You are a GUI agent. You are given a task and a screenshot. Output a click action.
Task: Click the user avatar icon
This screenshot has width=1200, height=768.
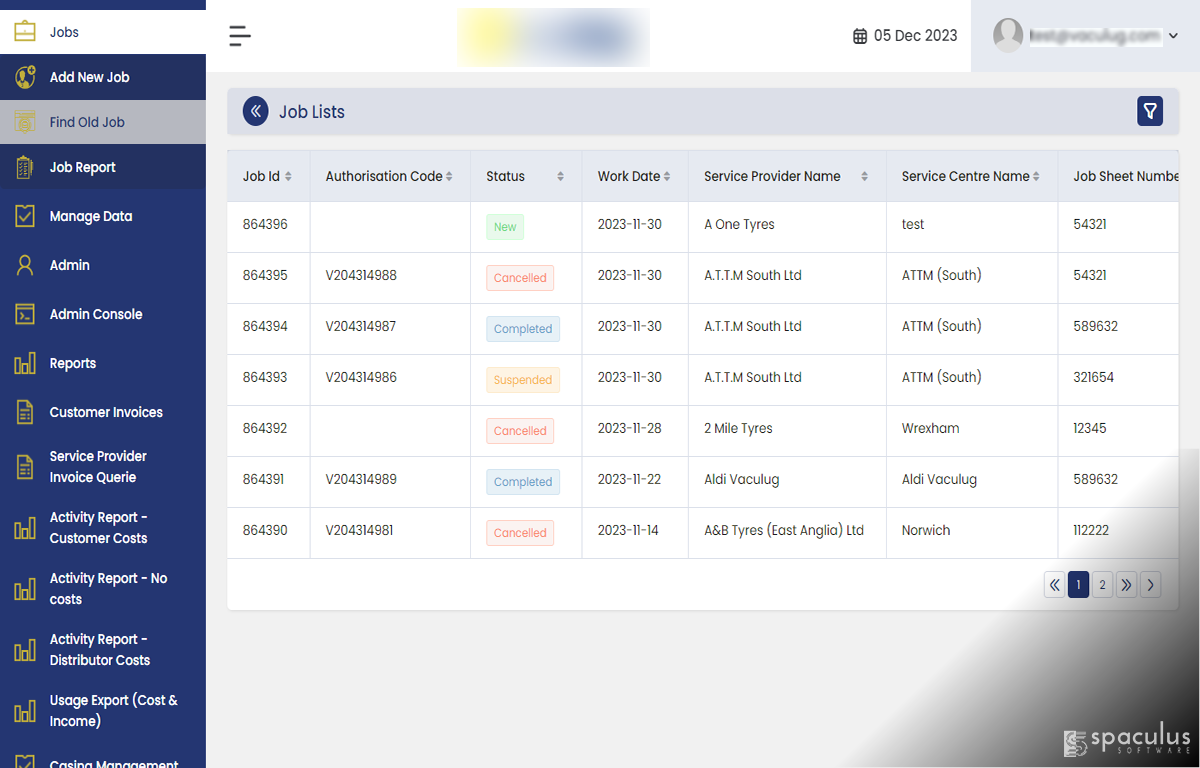pyautogui.click(x=1008, y=35)
